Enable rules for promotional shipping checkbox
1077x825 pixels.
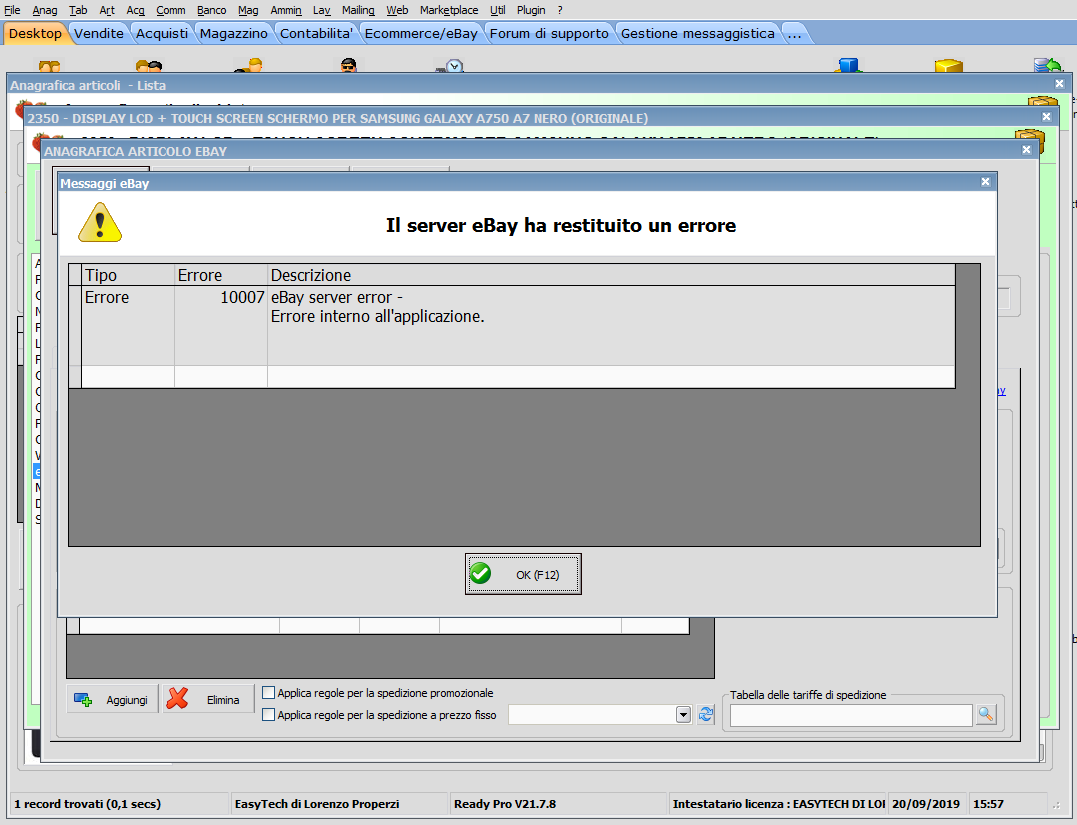point(269,692)
